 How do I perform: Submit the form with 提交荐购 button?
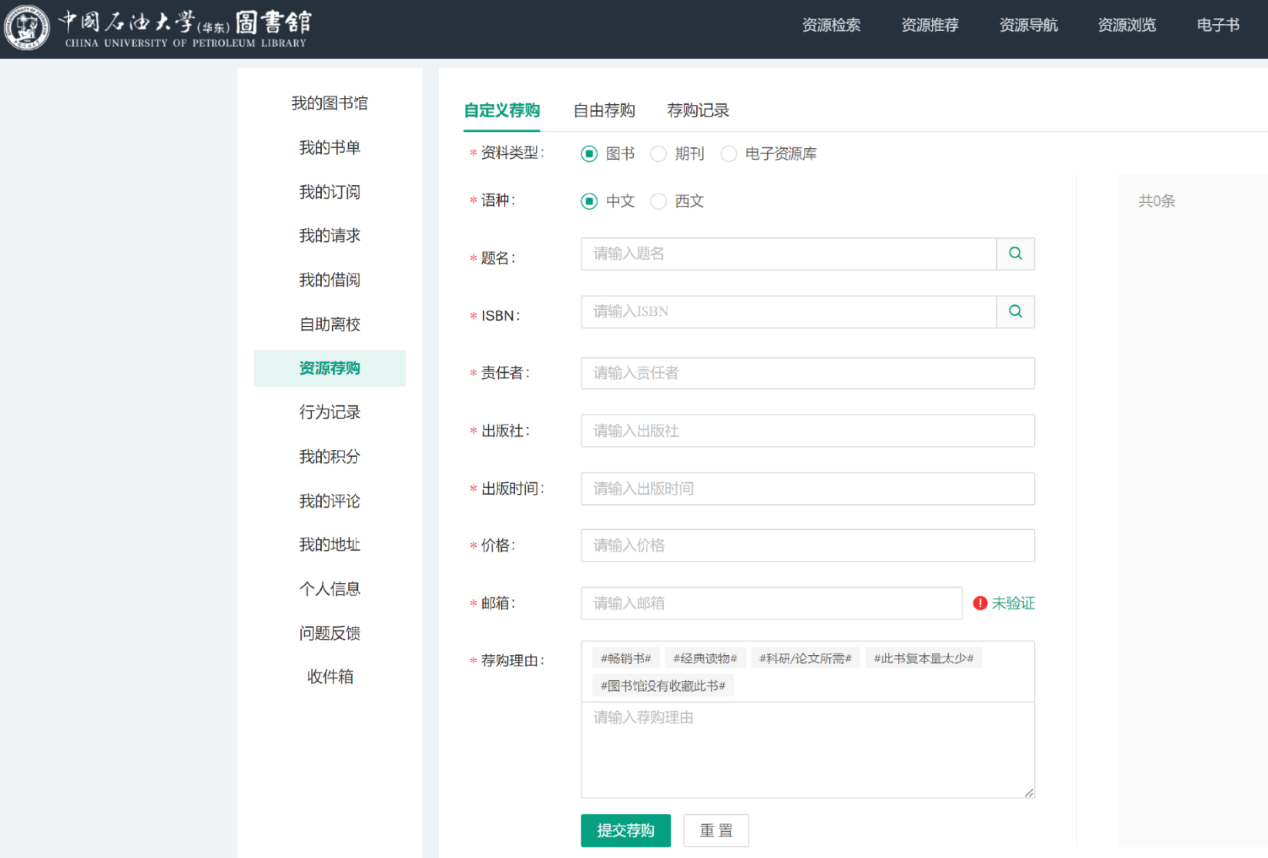click(625, 830)
